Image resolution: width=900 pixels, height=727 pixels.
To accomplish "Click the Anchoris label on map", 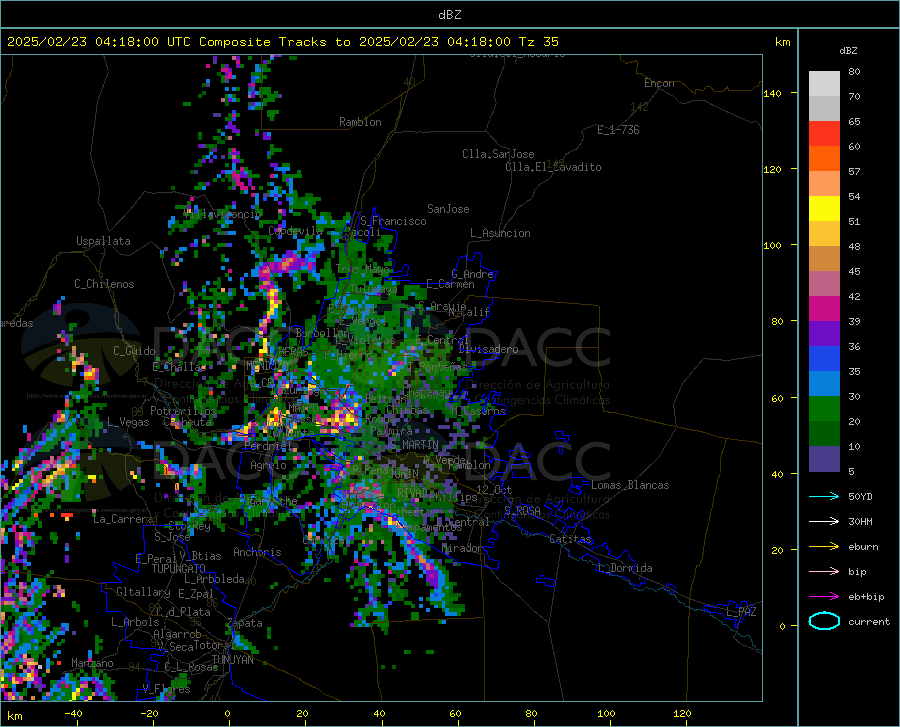I will (257, 552).
